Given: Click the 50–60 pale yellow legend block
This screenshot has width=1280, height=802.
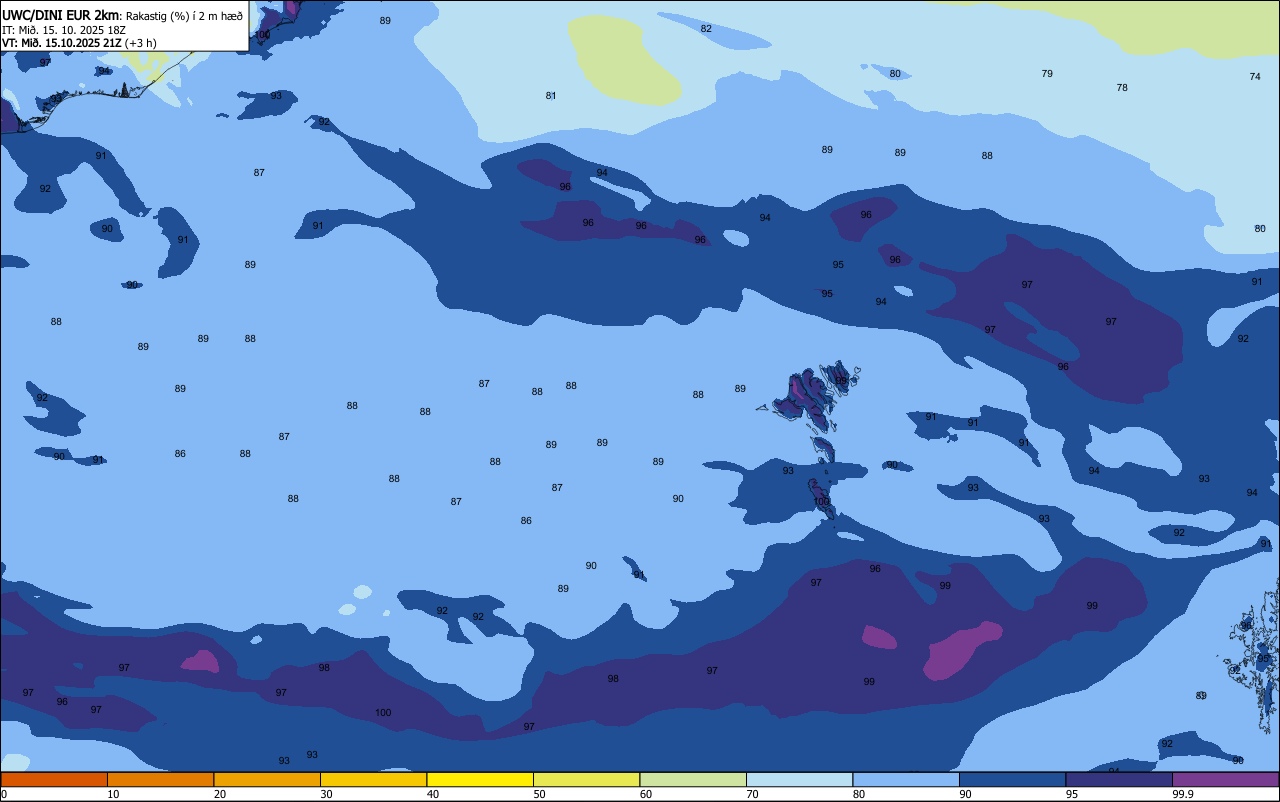Looking at the screenshot, I should coord(586,779).
